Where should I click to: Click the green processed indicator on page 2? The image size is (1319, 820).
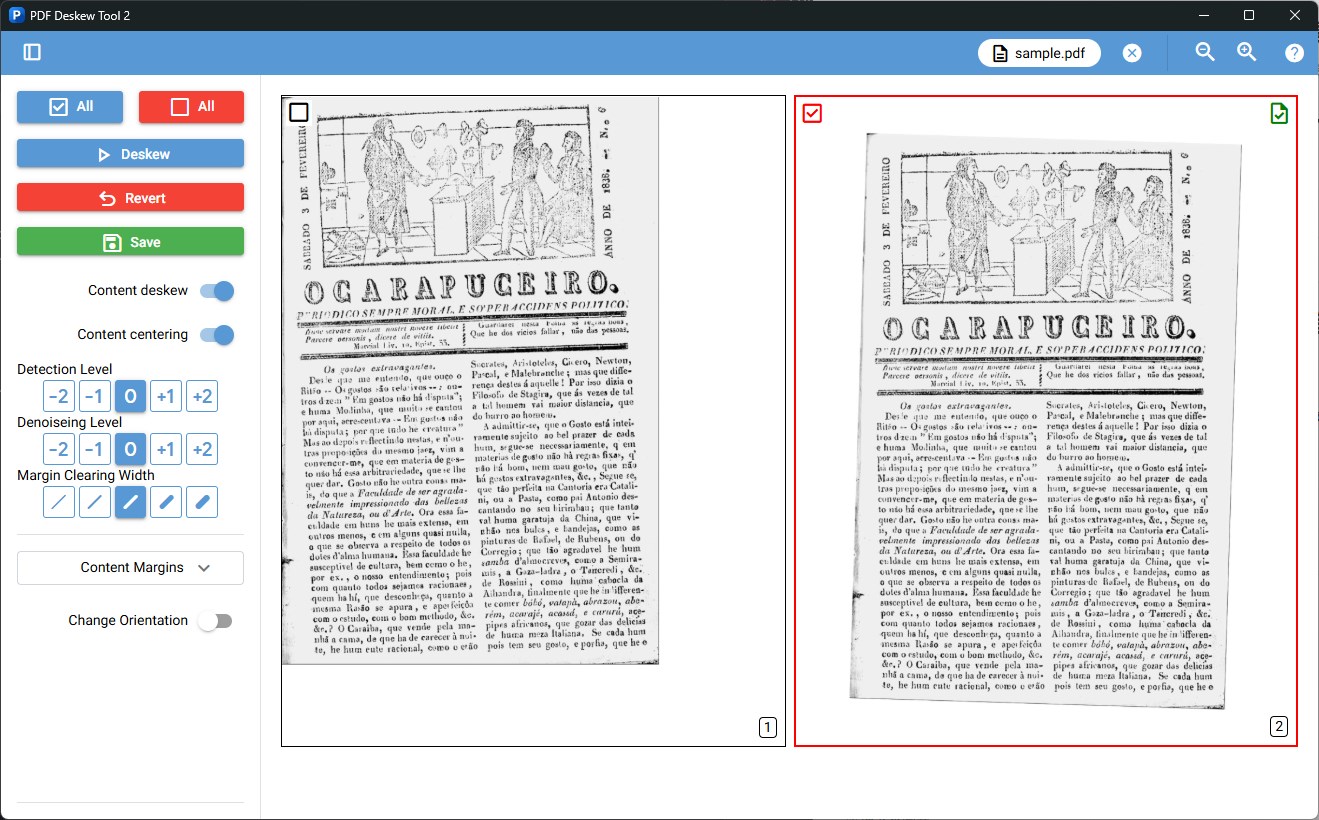[1278, 113]
